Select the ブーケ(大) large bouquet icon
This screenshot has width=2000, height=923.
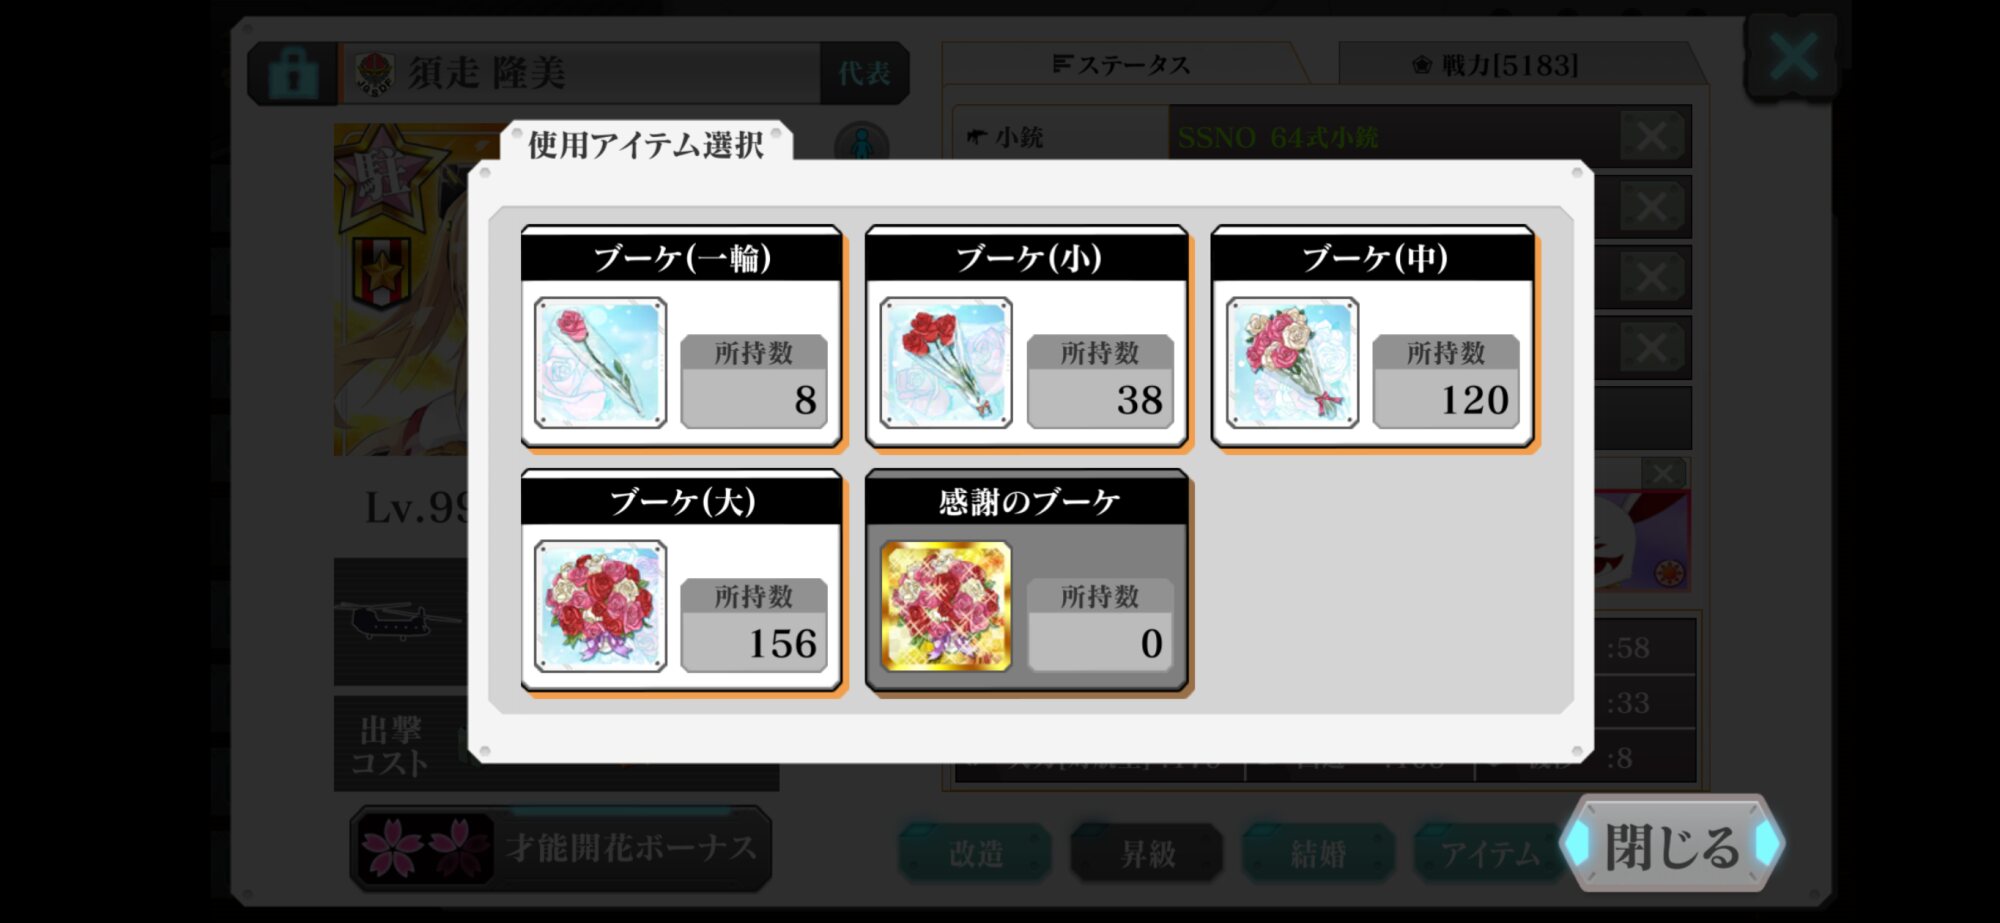click(600, 606)
